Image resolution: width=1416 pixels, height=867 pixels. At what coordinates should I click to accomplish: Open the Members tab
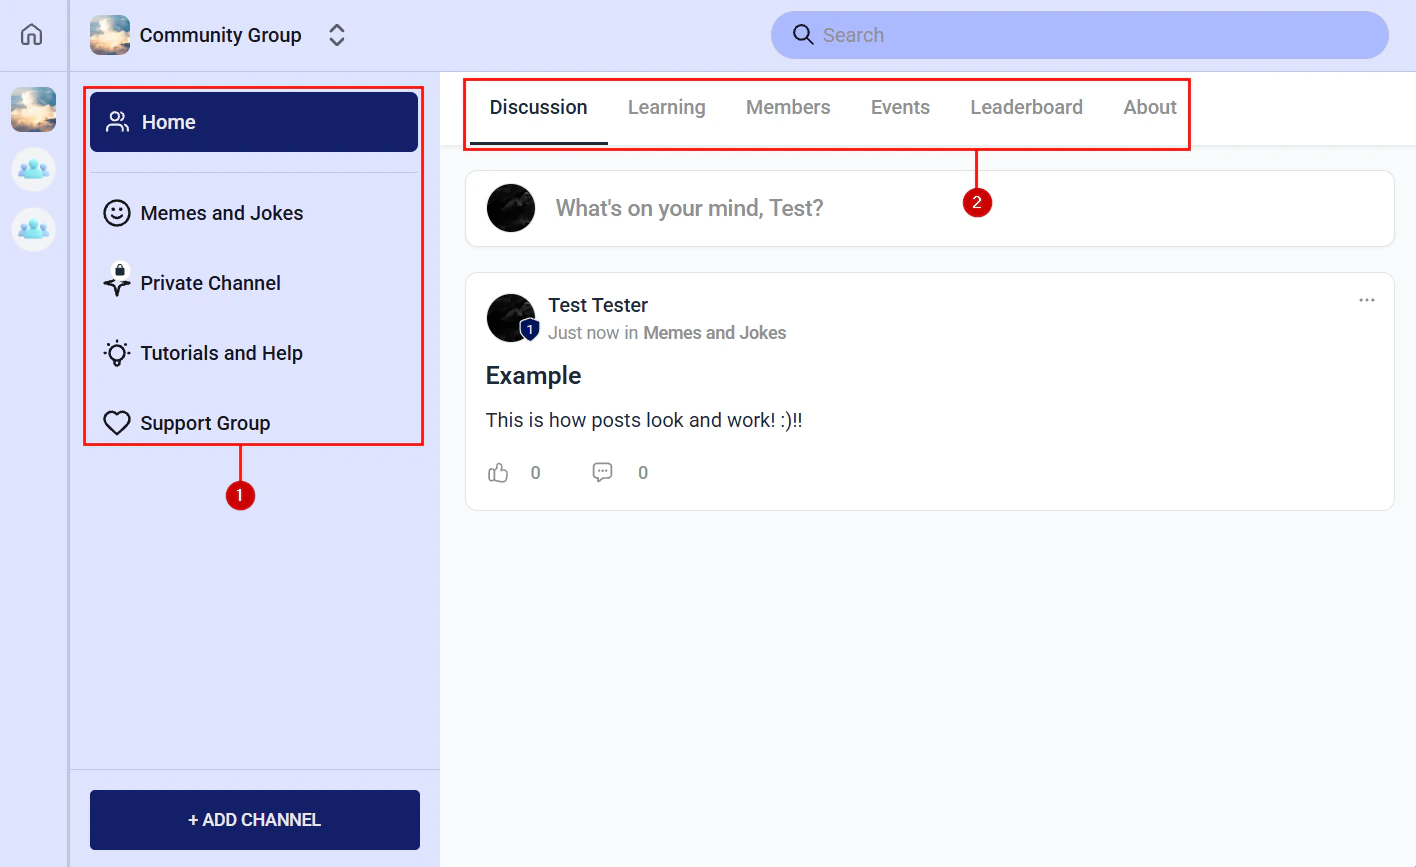click(x=788, y=107)
